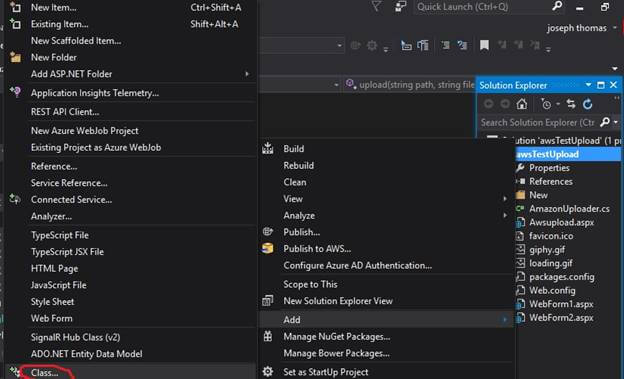
Task: Click the Quick Launch magnifier icon
Action: tap(557, 6)
